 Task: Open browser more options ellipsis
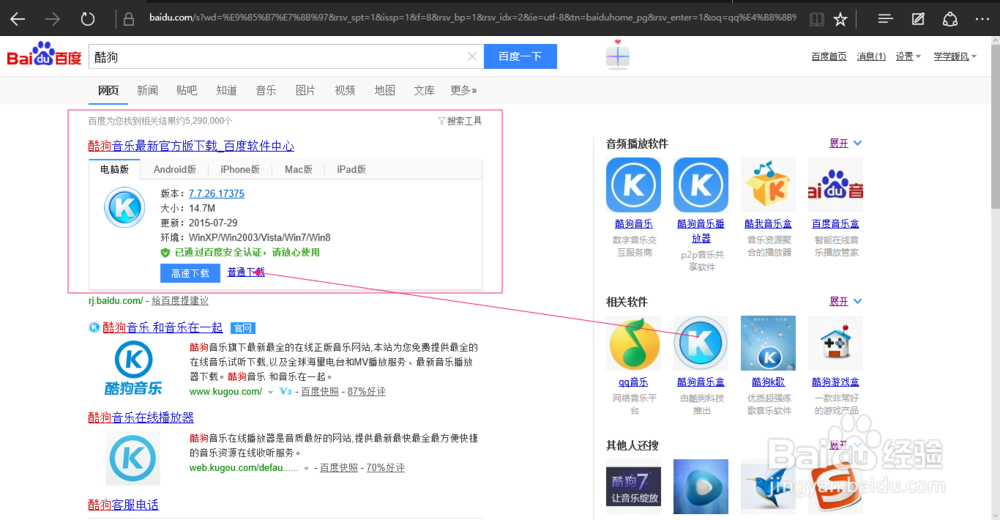tap(982, 19)
